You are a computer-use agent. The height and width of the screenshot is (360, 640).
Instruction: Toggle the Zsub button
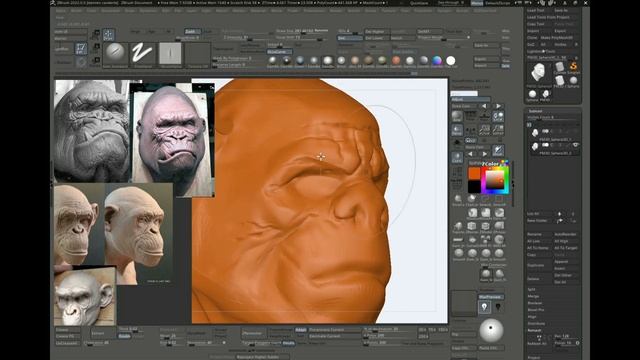pyautogui.click(x=208, y=31)
